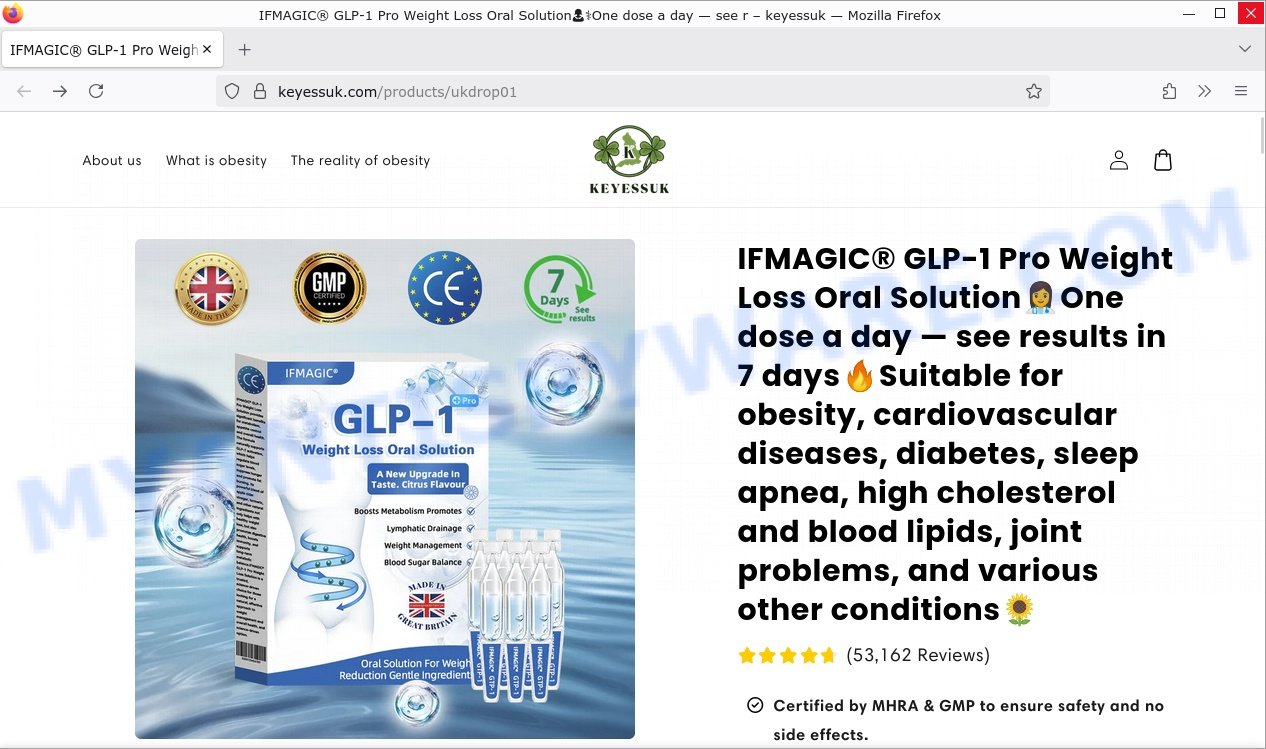Open a new tab with plus
This screenshot has height=749, width=1266.
[245, 49]
